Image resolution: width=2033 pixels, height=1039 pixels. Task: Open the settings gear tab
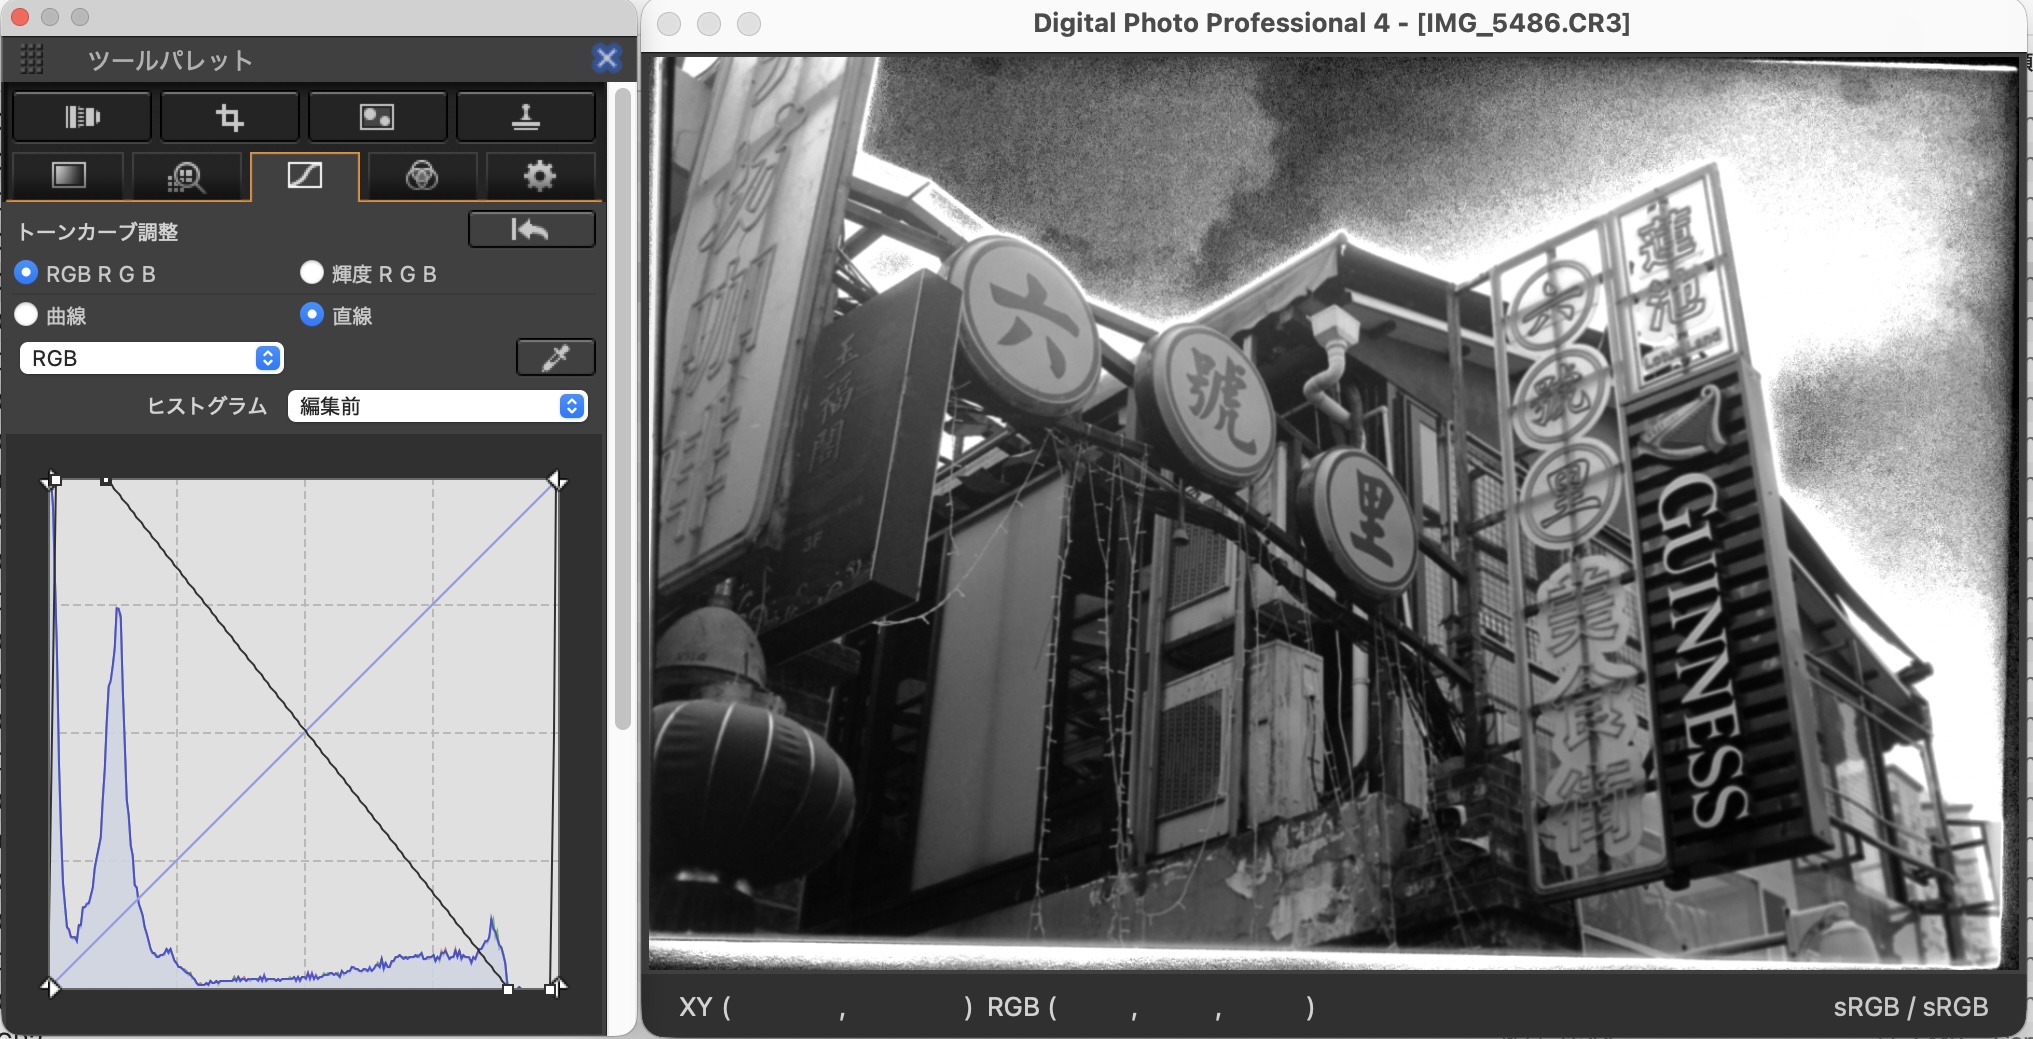(x=539, y=177)
